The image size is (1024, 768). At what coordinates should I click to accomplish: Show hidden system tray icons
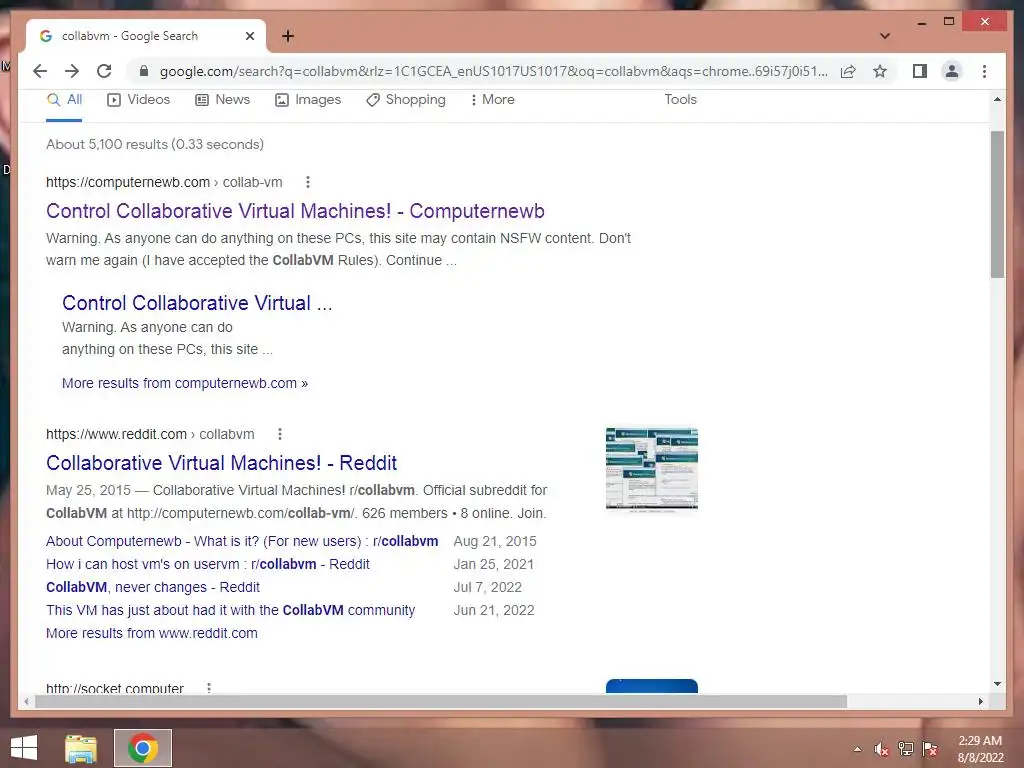pos(857,749)
